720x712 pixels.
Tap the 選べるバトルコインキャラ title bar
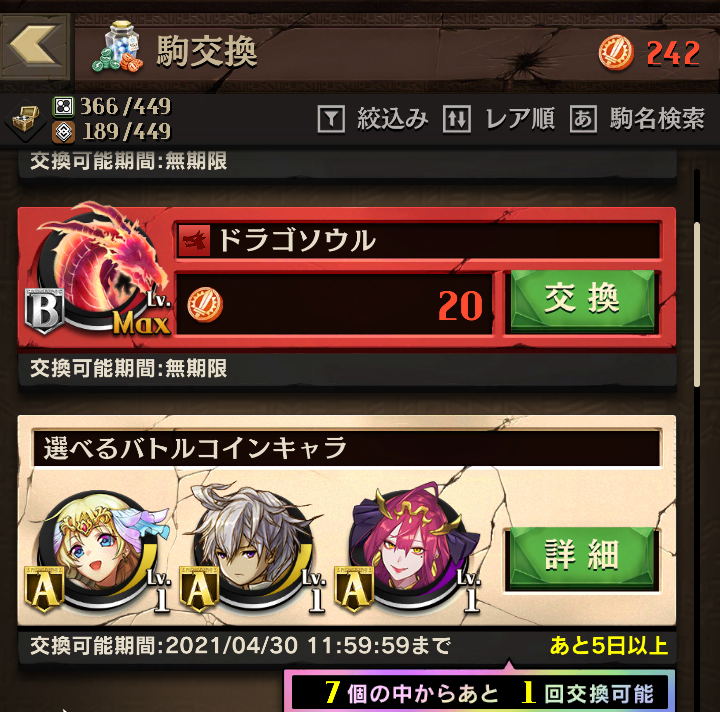[x=347, y=449]
